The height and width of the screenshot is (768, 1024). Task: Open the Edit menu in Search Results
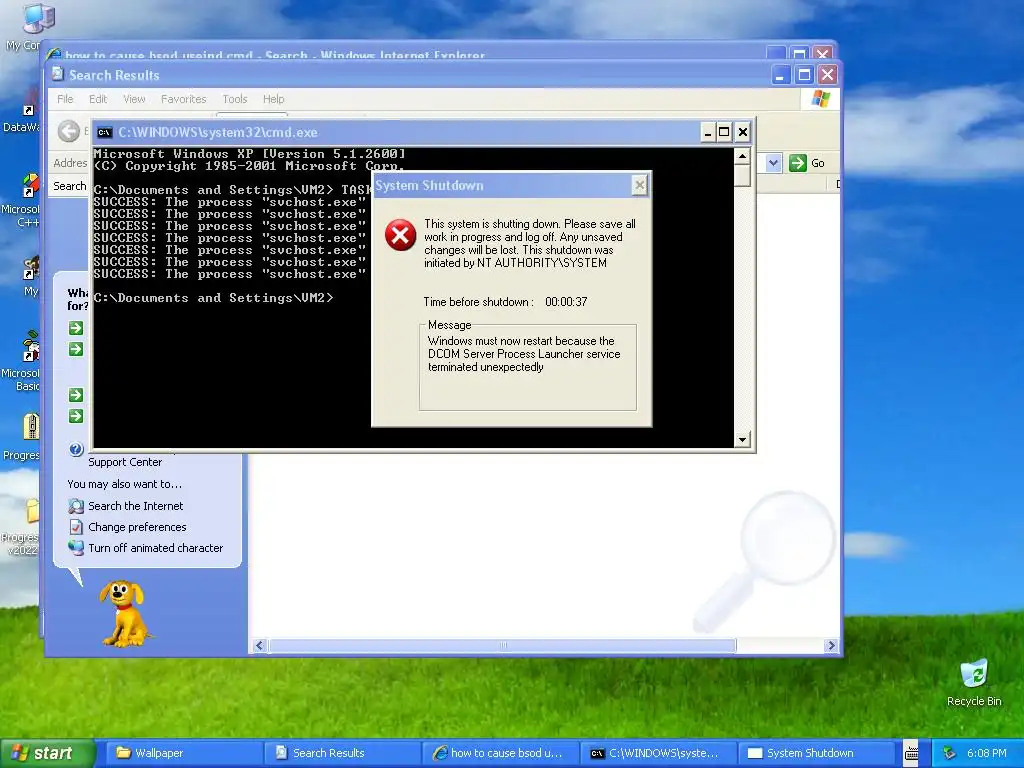tap(98, 99)
